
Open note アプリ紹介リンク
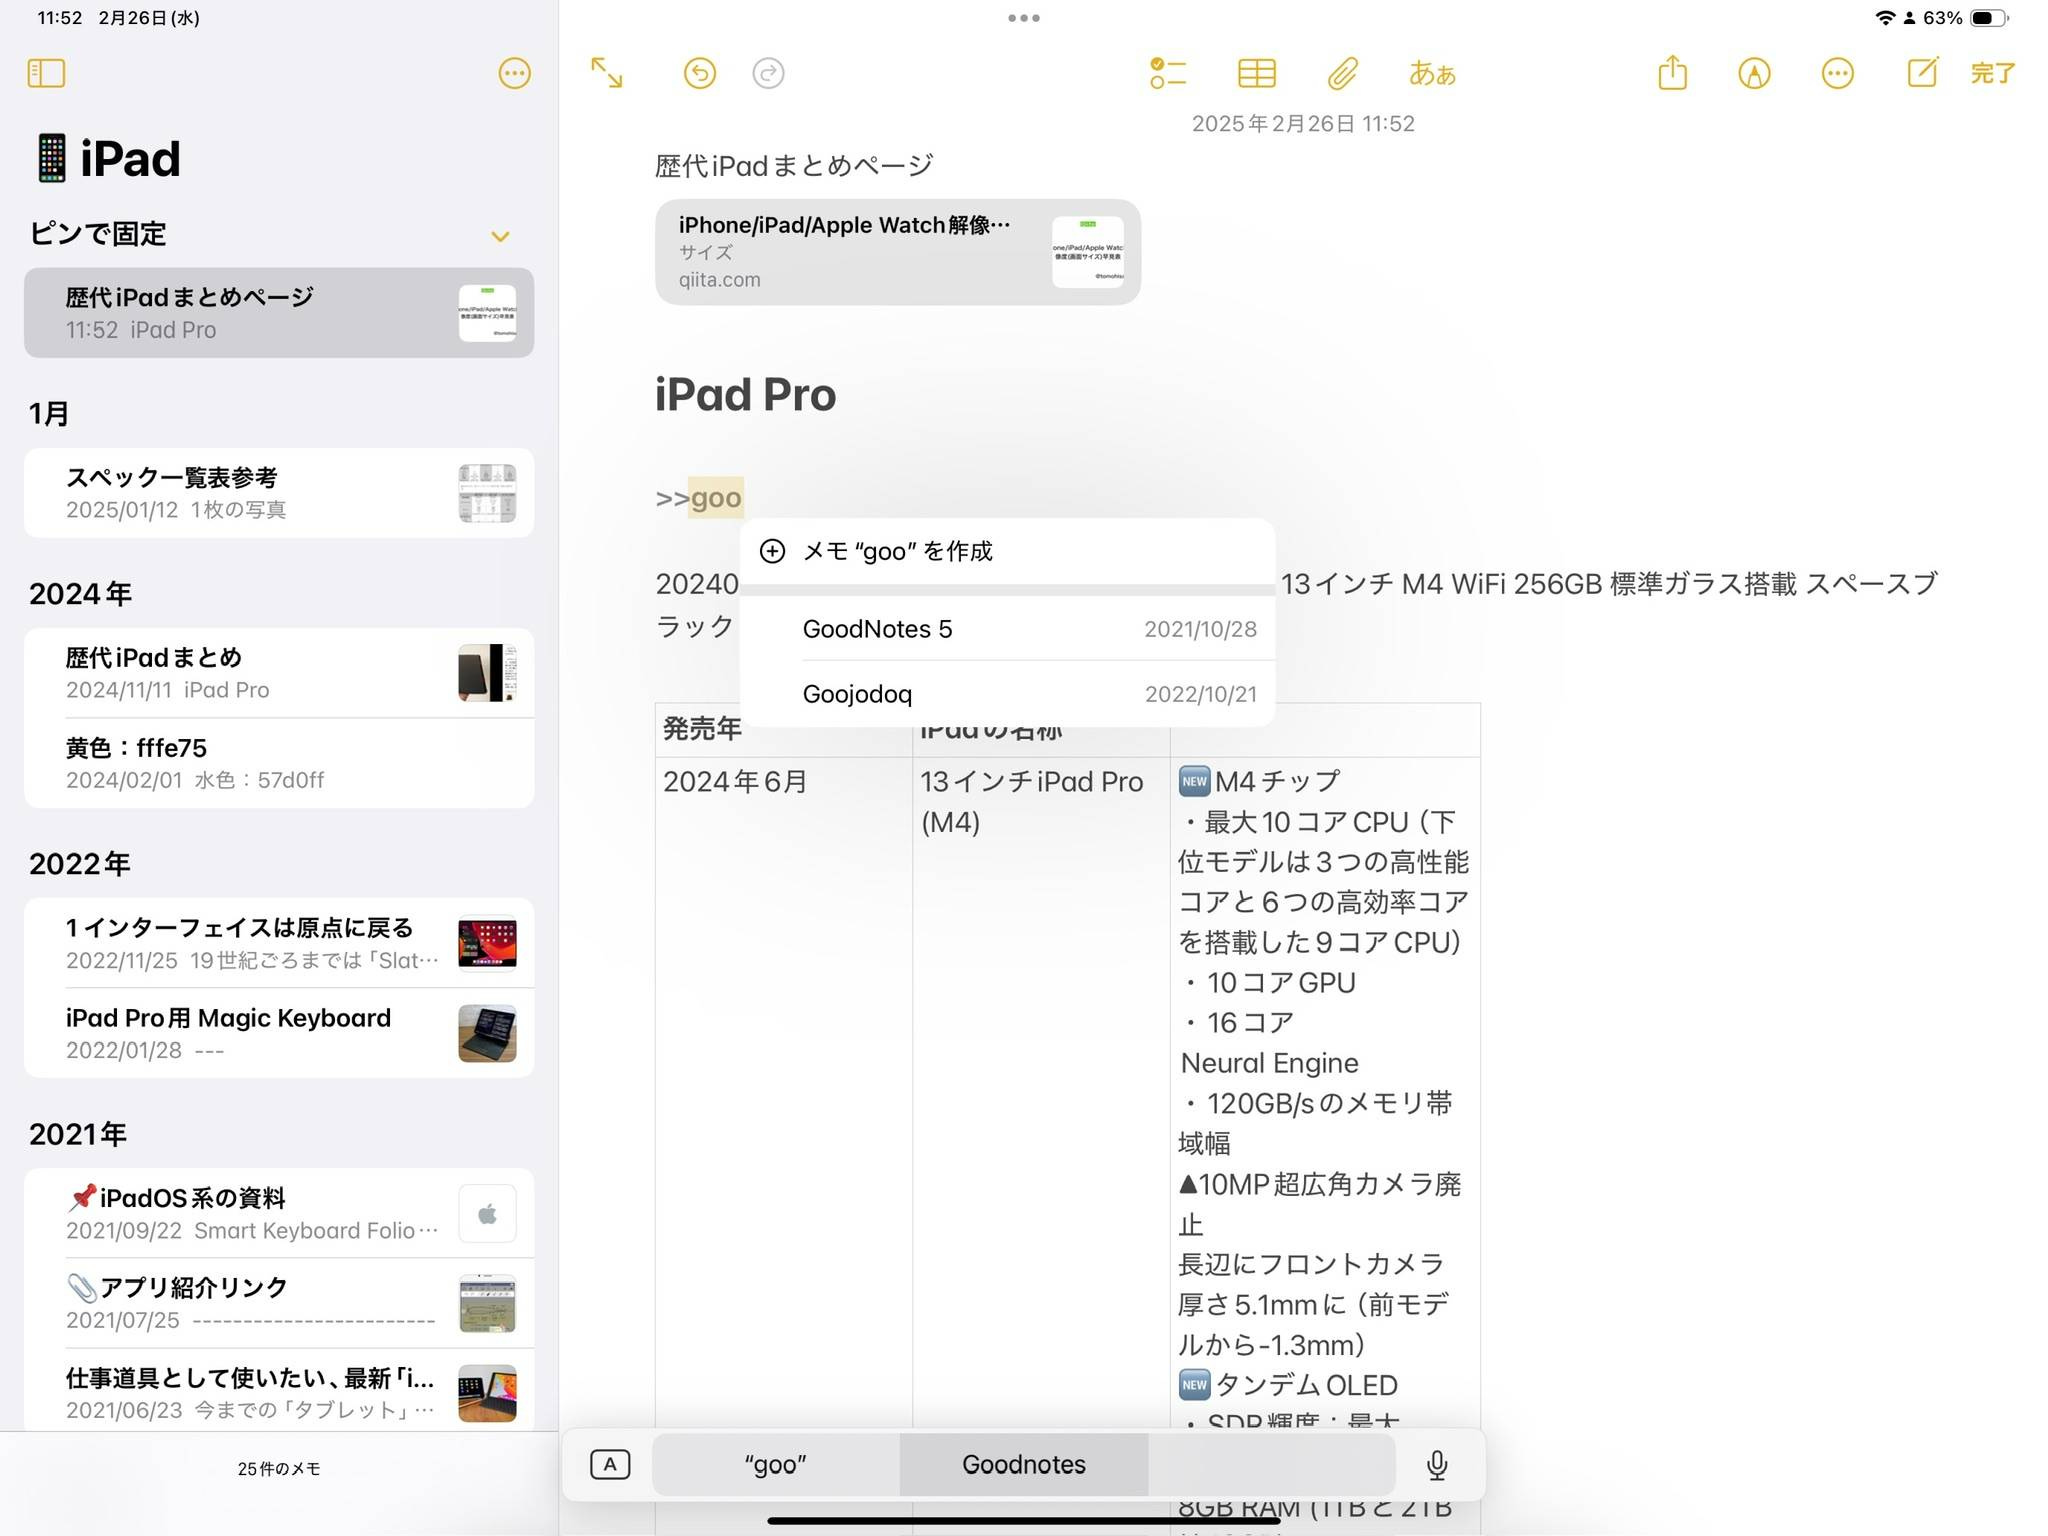click(279, 1303)
